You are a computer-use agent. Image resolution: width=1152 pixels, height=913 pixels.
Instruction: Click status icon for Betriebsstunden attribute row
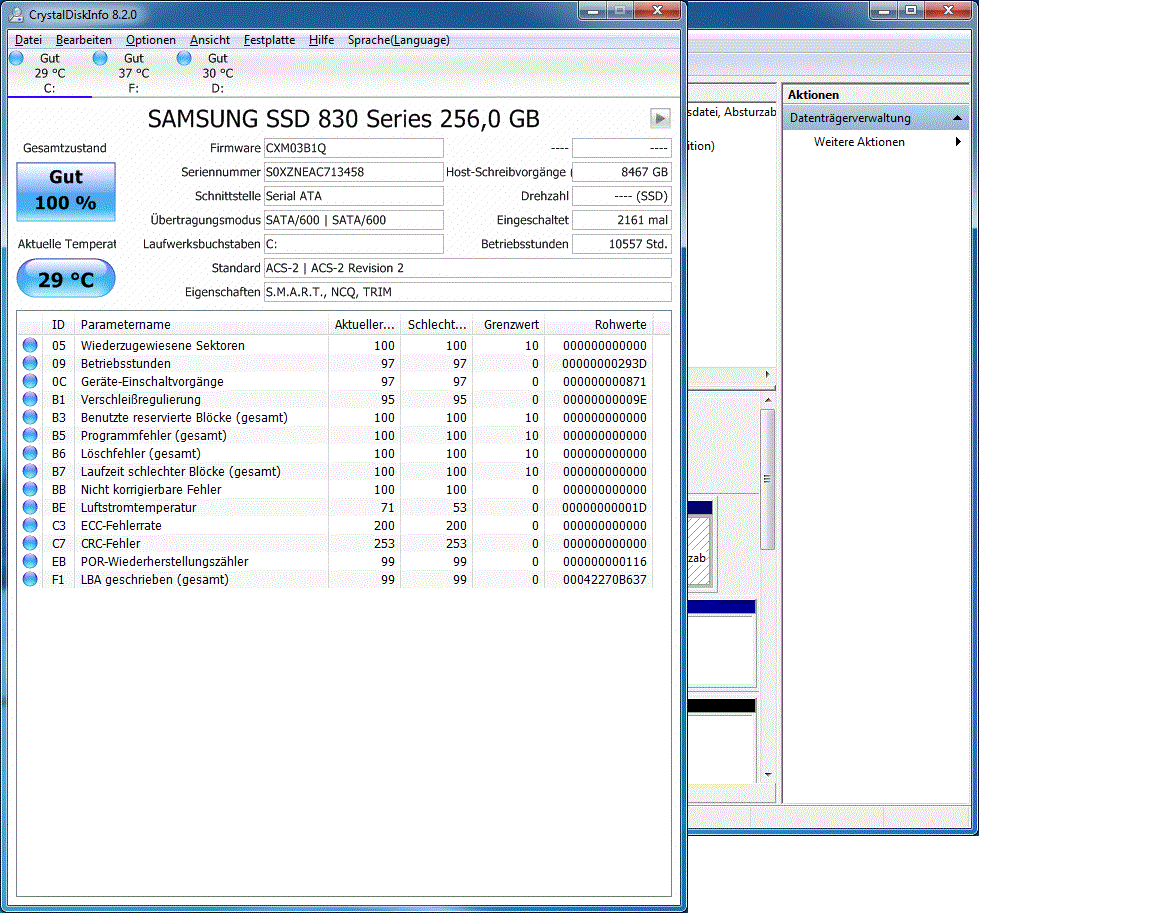pos(30,363)
